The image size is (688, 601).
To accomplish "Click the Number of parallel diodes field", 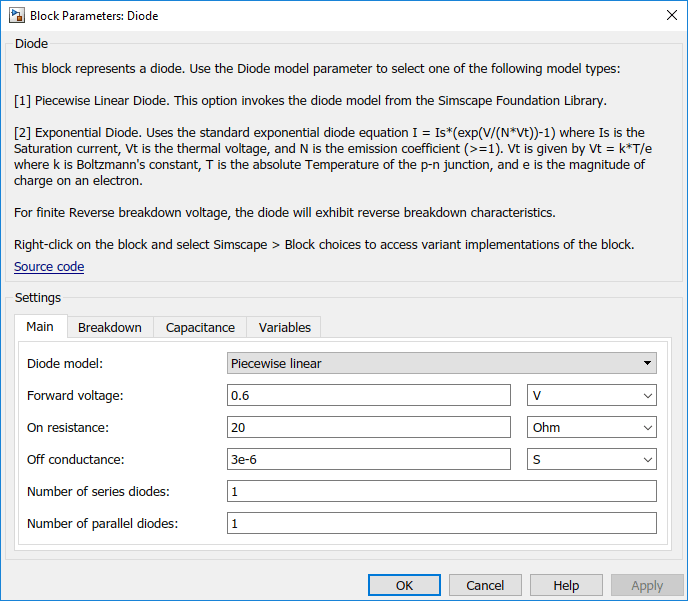I will 442,523.
